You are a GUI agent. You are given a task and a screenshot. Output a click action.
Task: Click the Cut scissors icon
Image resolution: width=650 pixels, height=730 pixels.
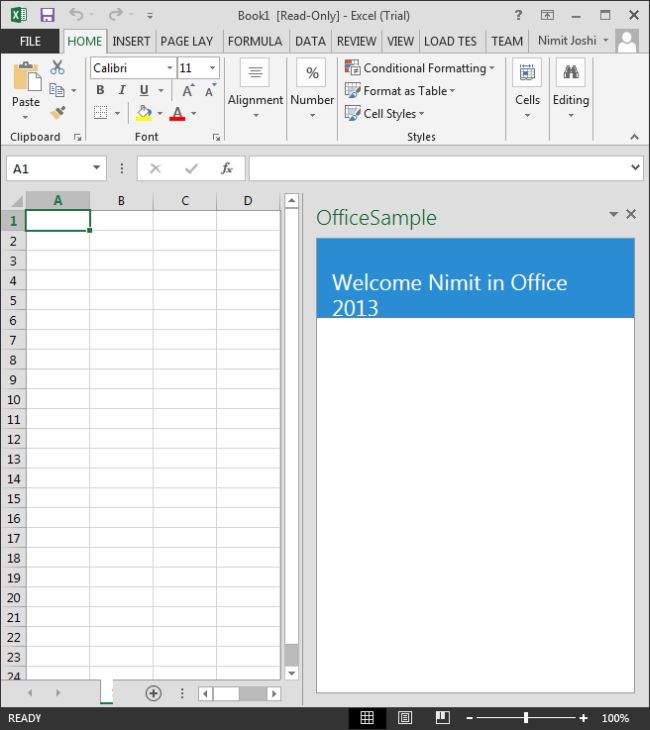(57, 68)
